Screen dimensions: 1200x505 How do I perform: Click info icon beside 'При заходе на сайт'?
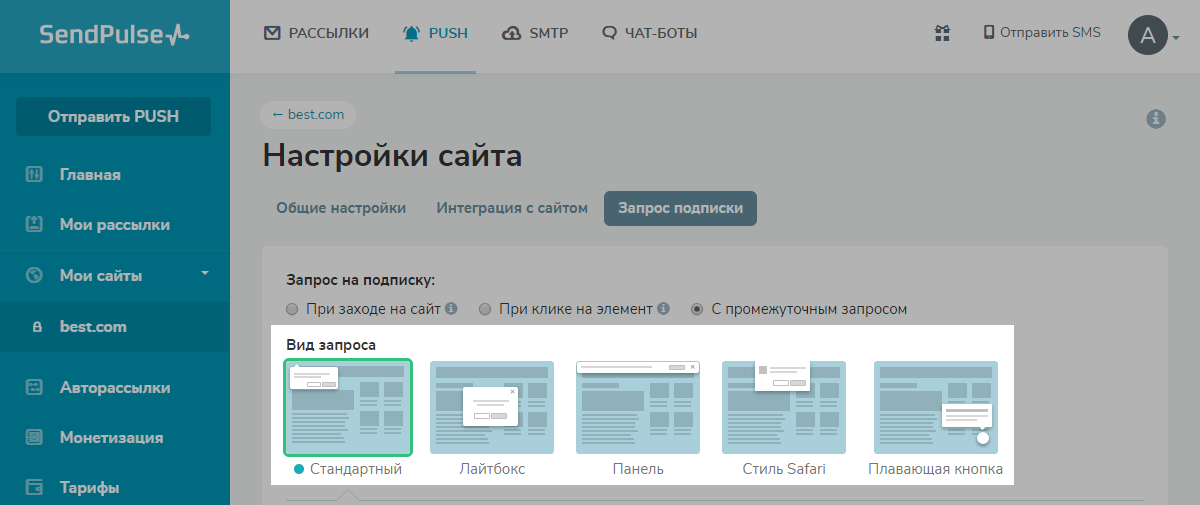pyautogui.click(x=451, y=309)
